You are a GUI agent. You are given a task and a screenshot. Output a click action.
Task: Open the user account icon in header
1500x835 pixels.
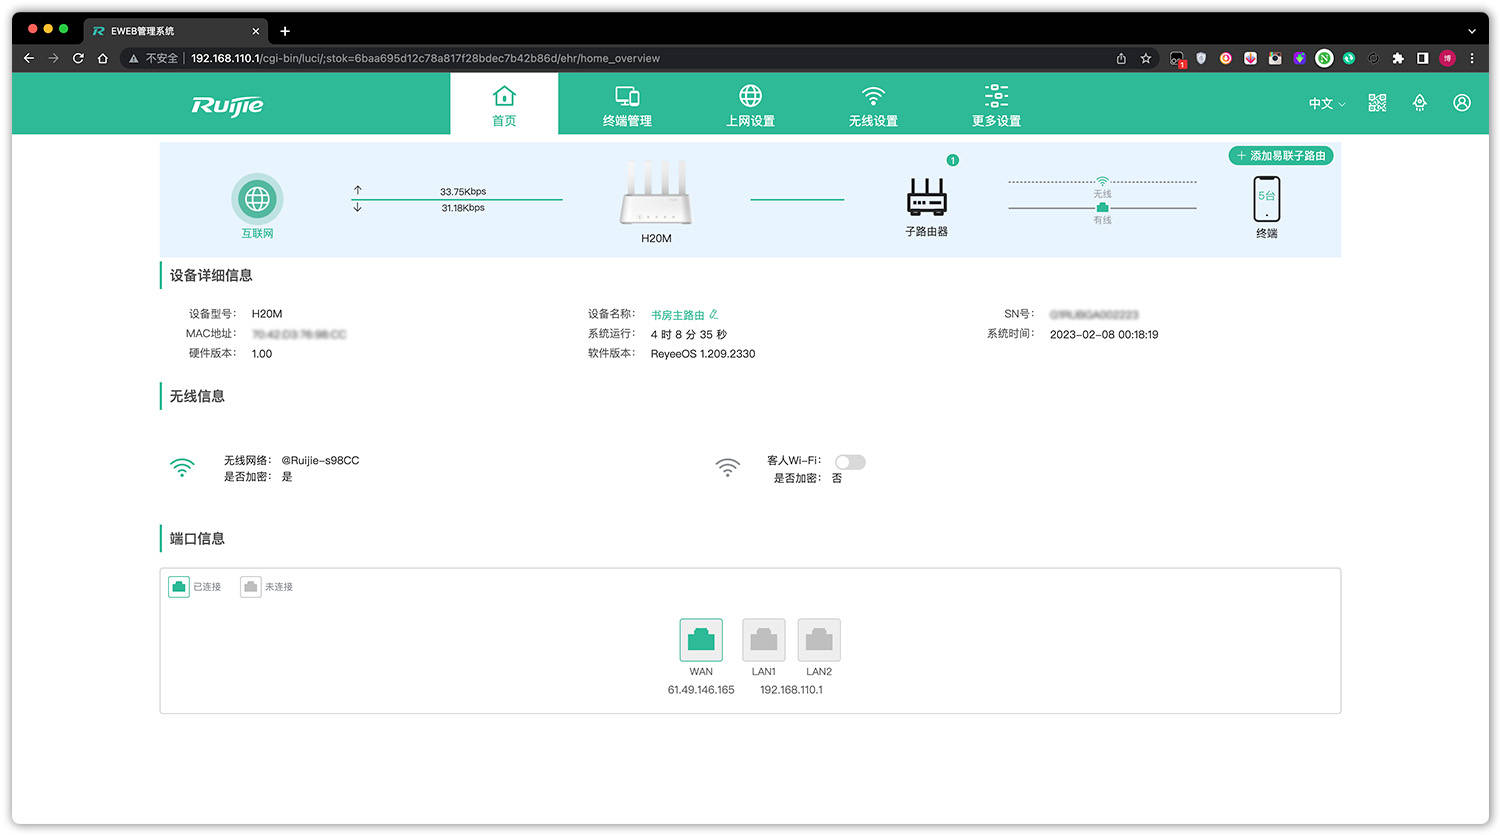pos(1462,103)
